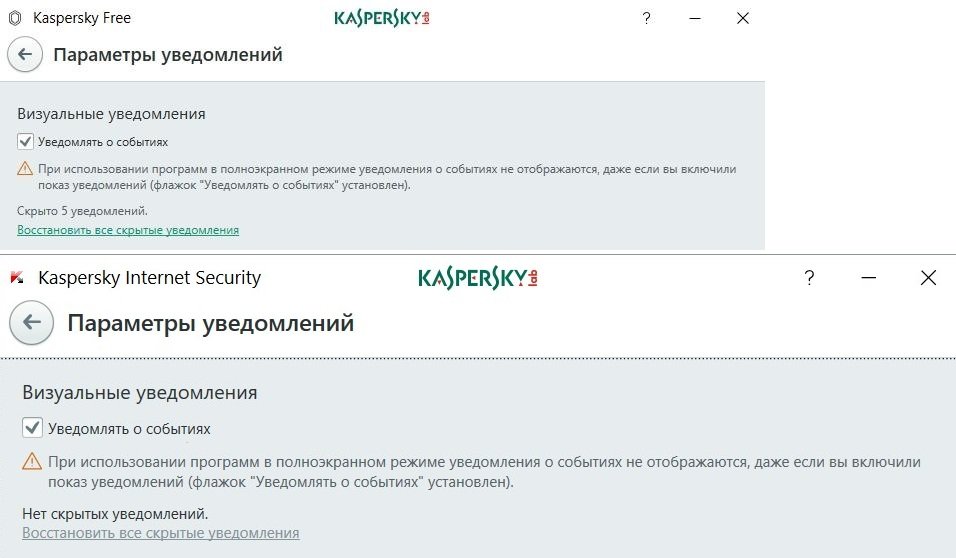Click "Нет скрытых уведомлений" text in Internet Security
Viewport: 956px width, 558px height.
pyautogui.click(x=115, y=514)
